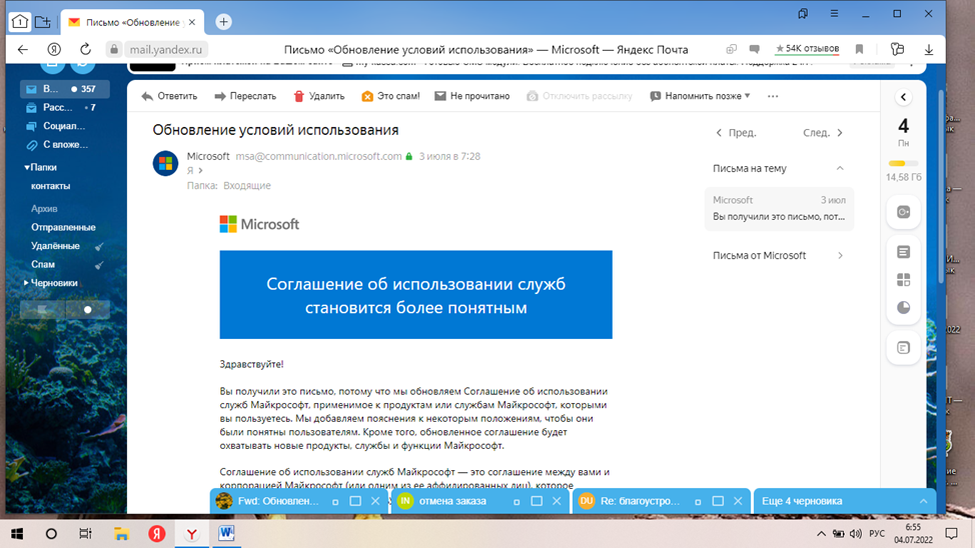Collapse the Письма на тему section
The width and height of the screenshot is (975, 548).
point(840,169)
